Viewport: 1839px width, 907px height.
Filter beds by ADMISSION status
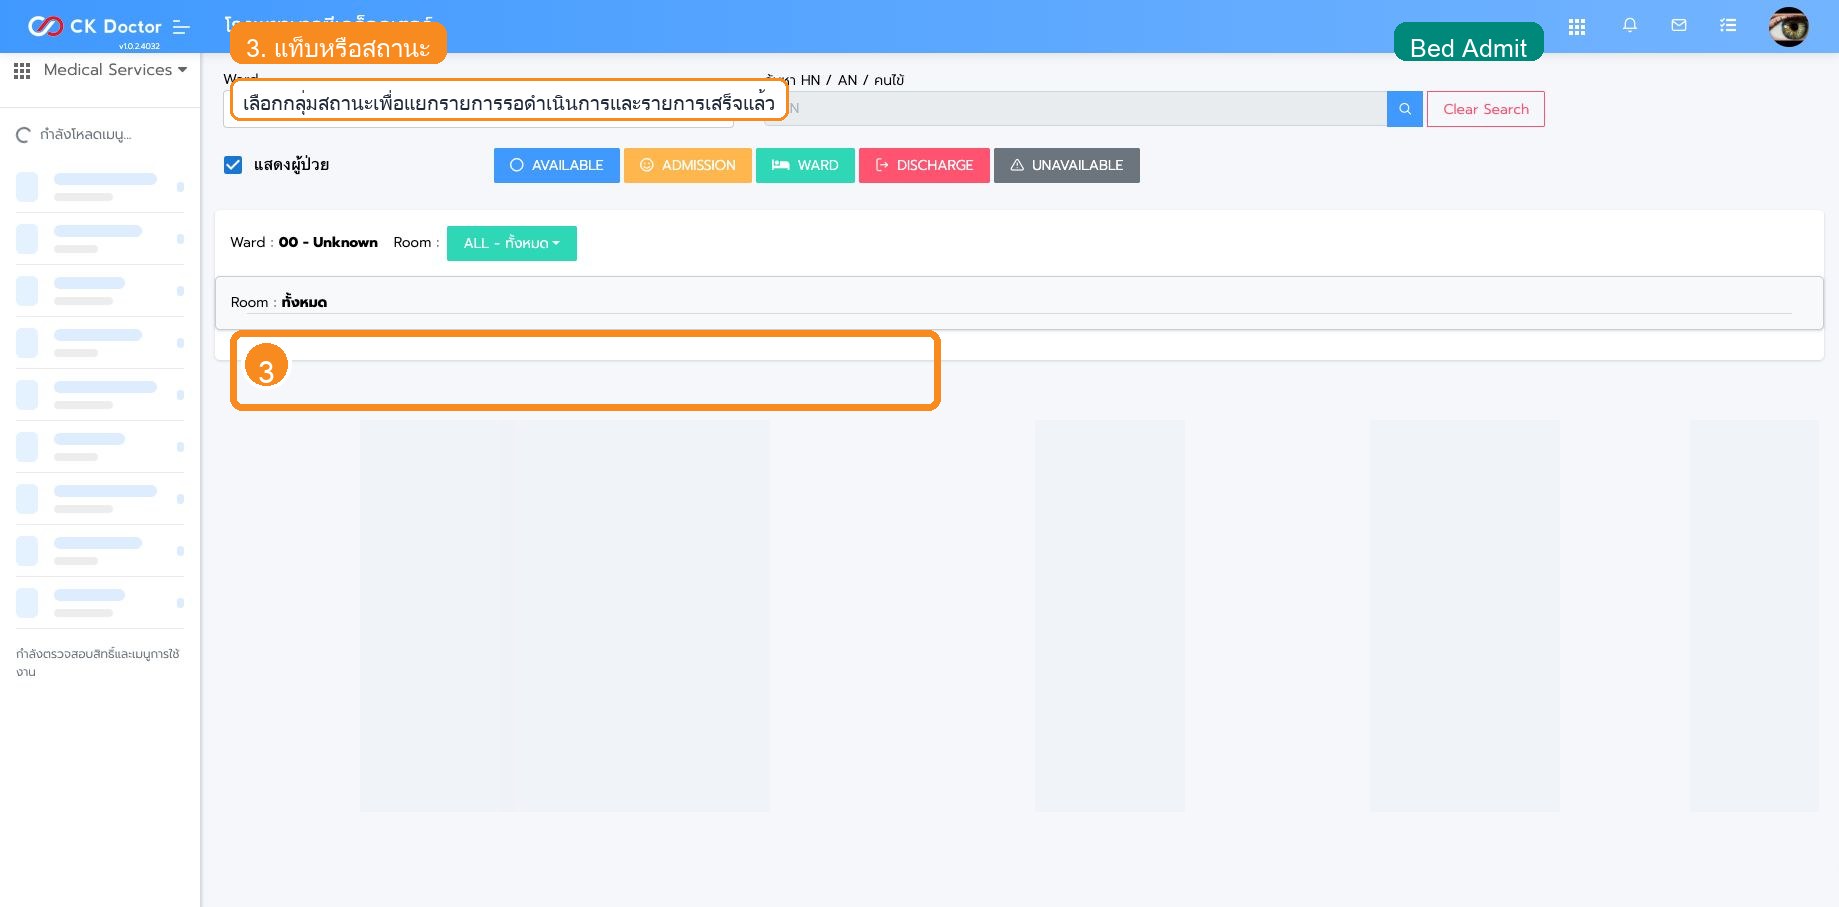coord(688,165)
